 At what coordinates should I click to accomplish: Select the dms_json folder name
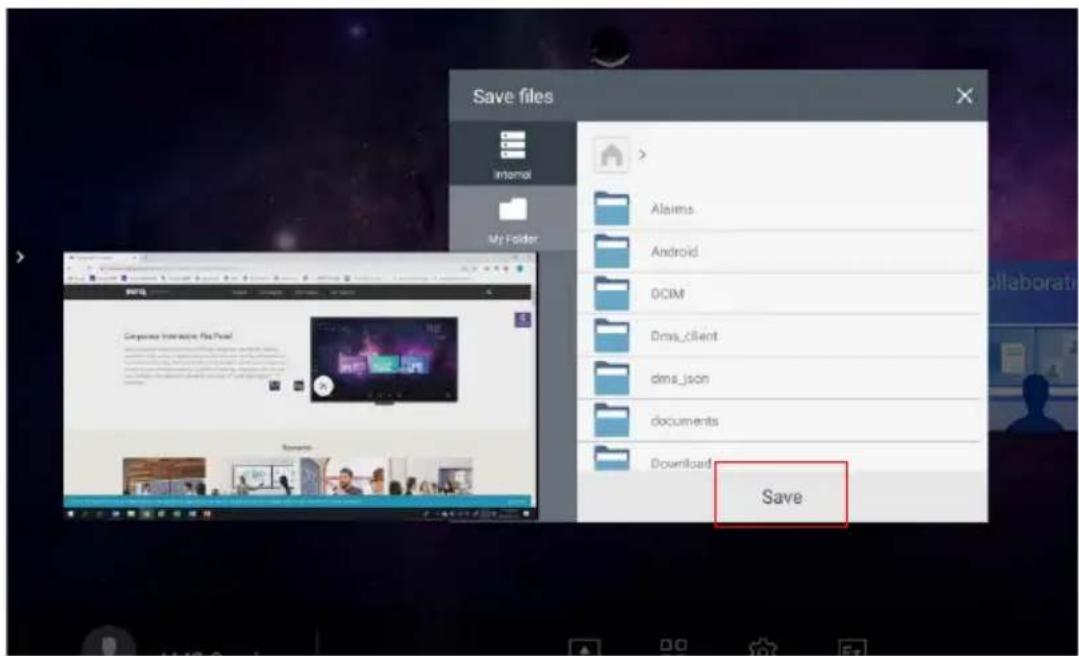680,379
